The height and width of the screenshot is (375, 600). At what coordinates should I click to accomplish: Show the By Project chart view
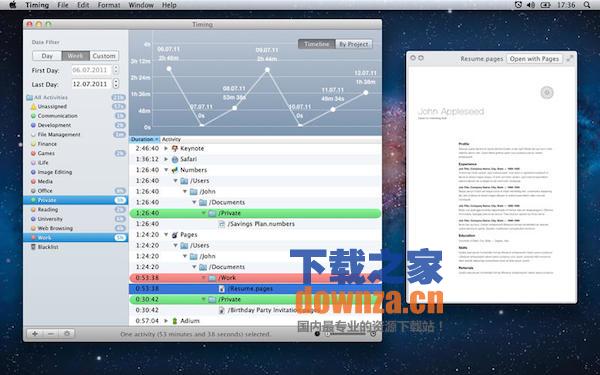pos(354,44)
